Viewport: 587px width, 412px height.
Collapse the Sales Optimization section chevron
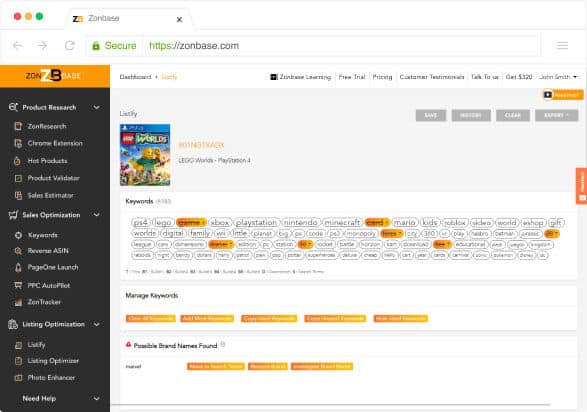[97, 215]
